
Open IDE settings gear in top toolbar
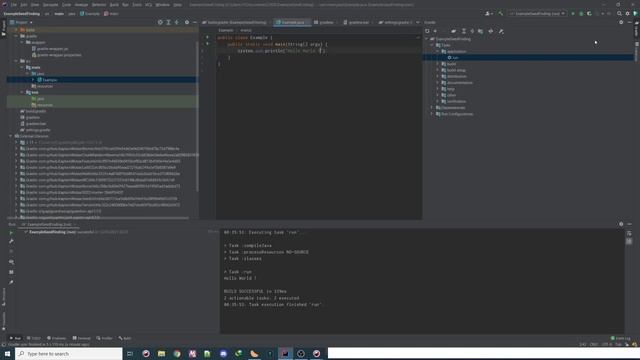pos(628,13)
